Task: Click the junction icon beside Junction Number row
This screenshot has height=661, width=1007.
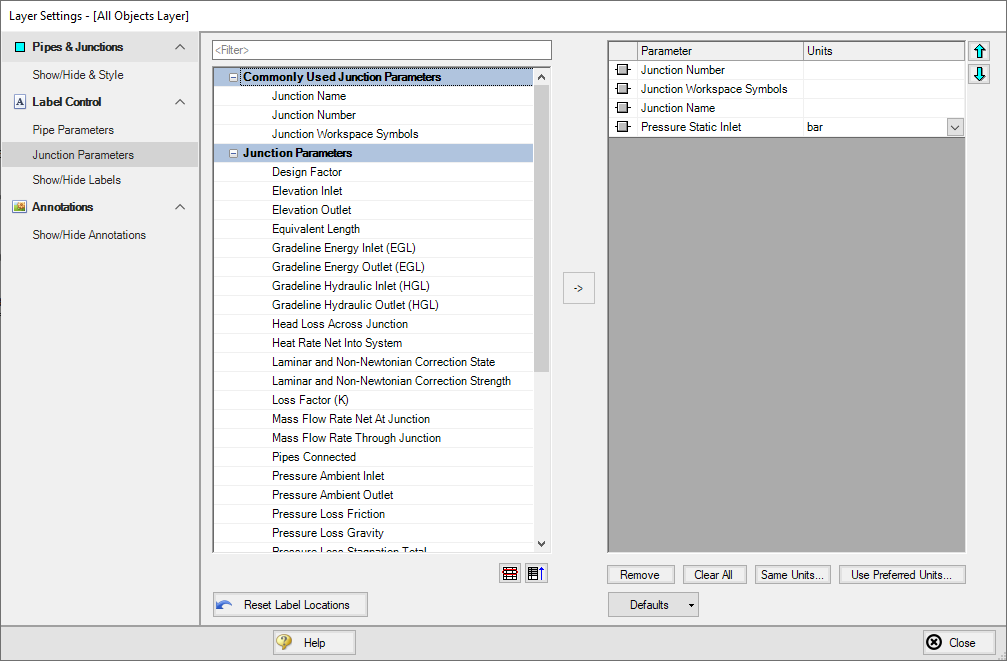Action: [x=623, y=70]
